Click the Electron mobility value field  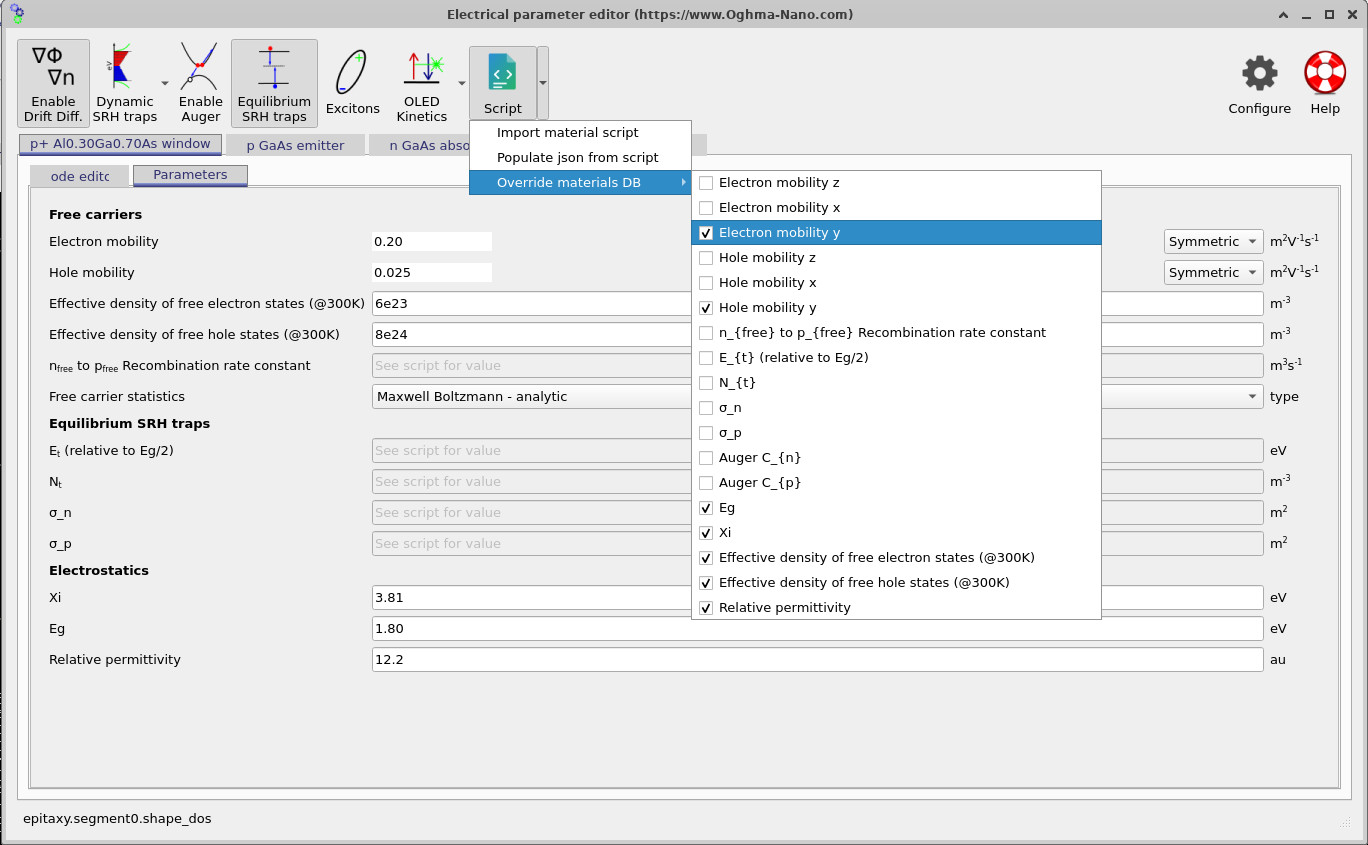coord(432,241)
